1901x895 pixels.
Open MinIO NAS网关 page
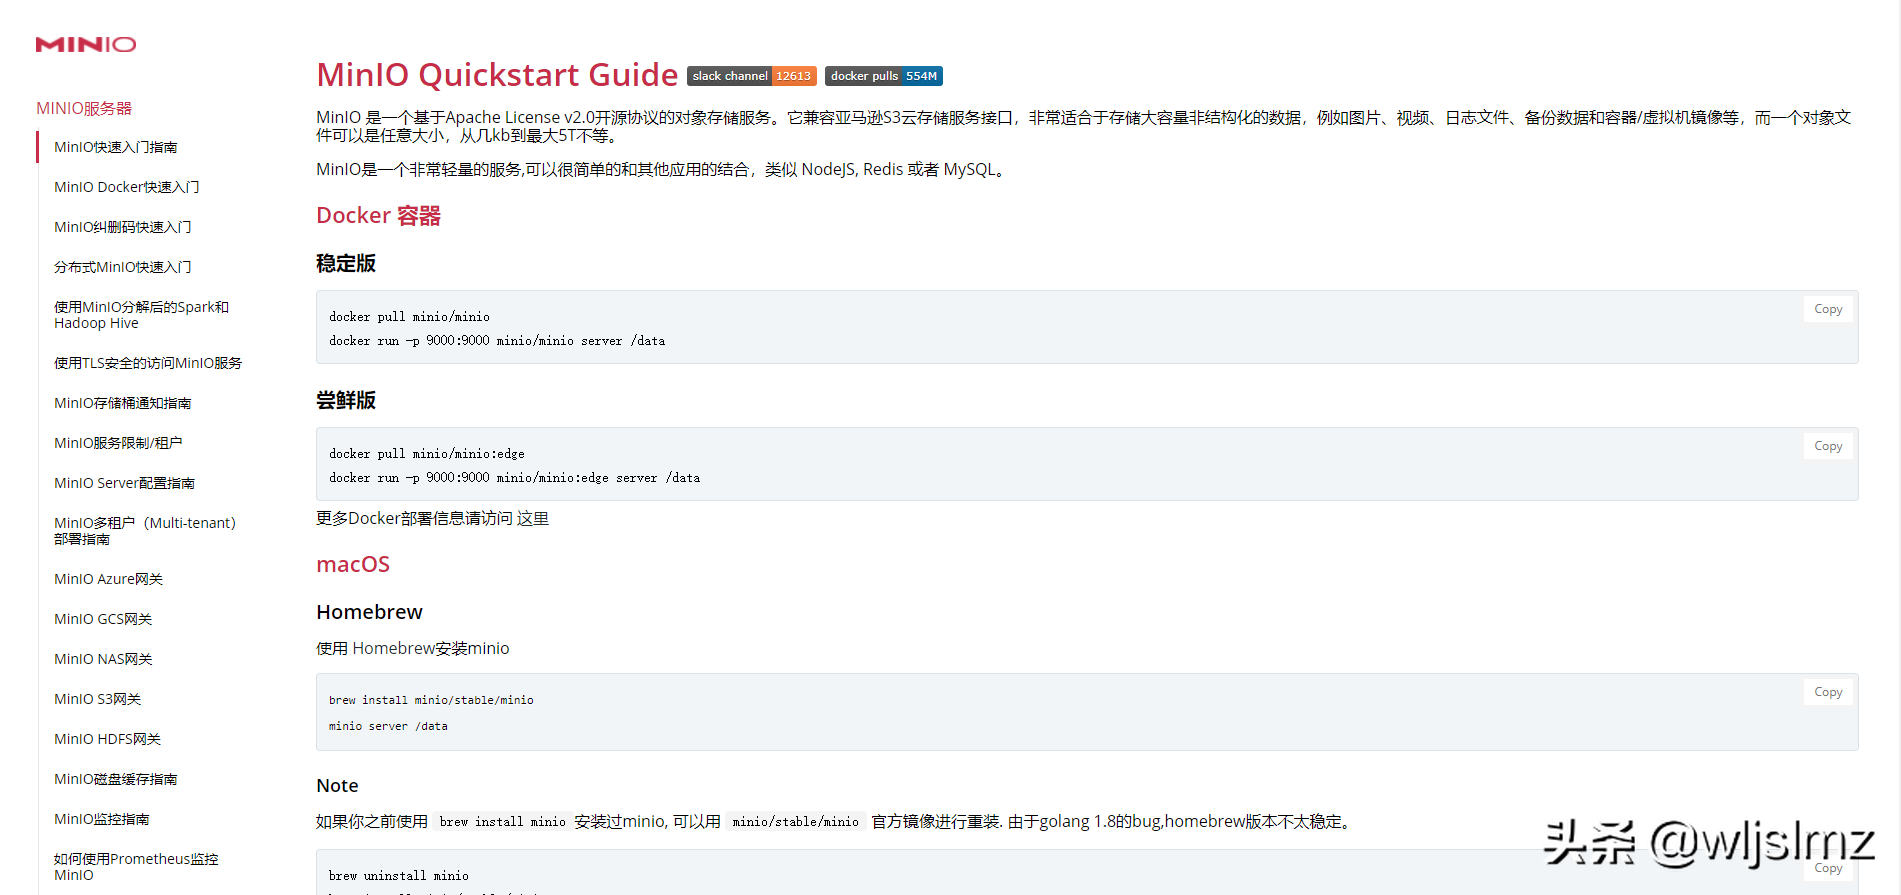point(104,659)
